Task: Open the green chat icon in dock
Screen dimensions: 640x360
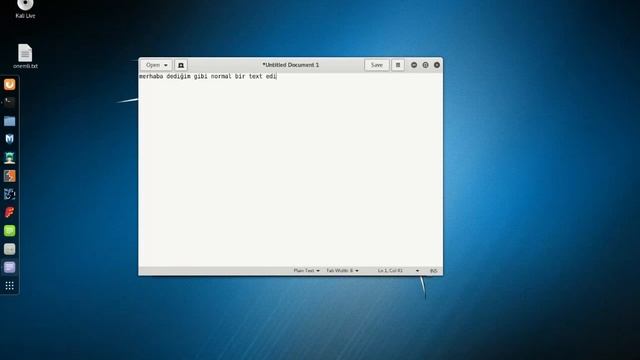Action: (9, 231)
